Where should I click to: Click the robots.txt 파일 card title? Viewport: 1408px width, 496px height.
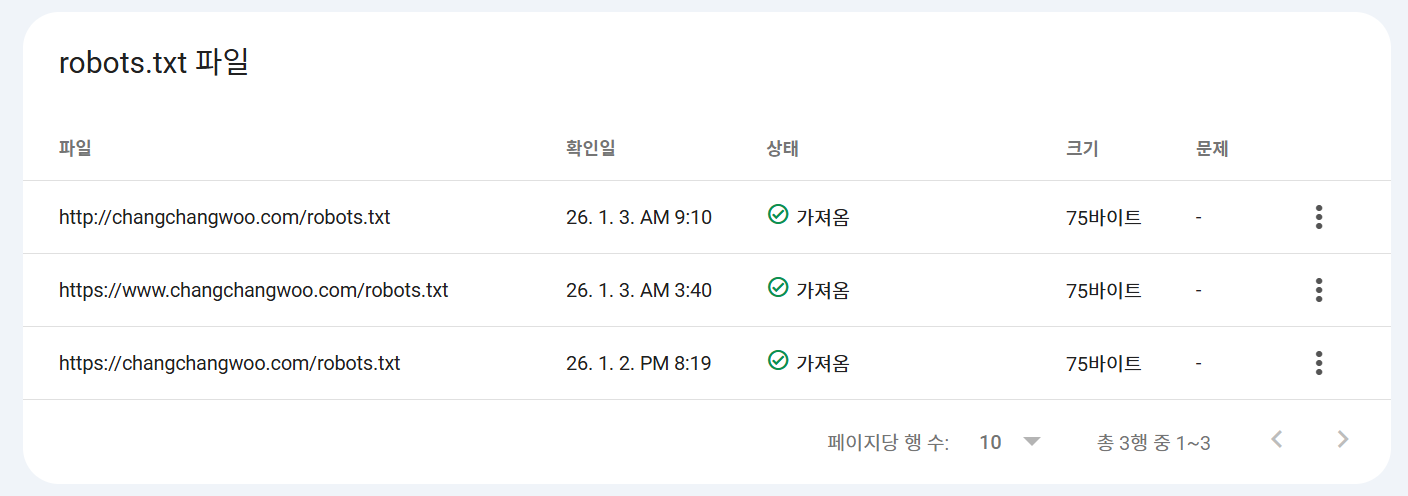[154, 63]
